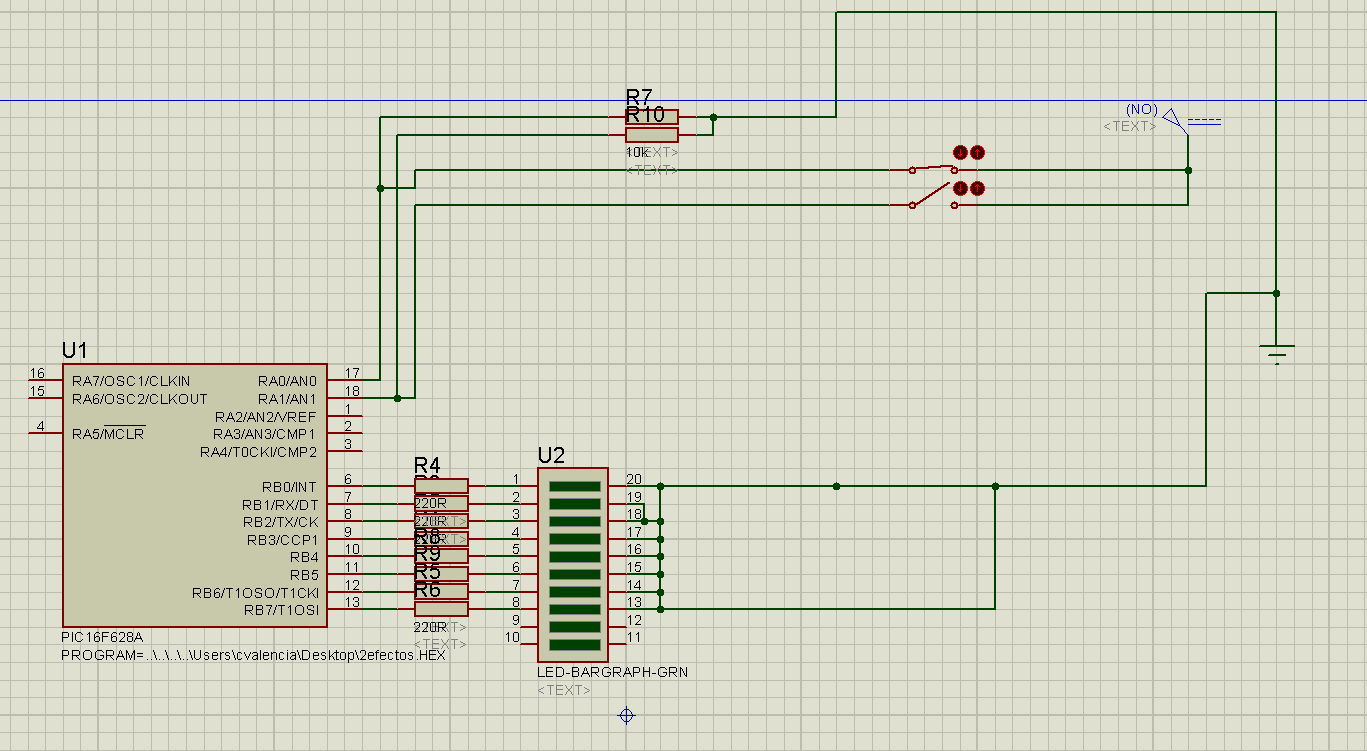Click the (NO) probe label

click(1141, 109)
